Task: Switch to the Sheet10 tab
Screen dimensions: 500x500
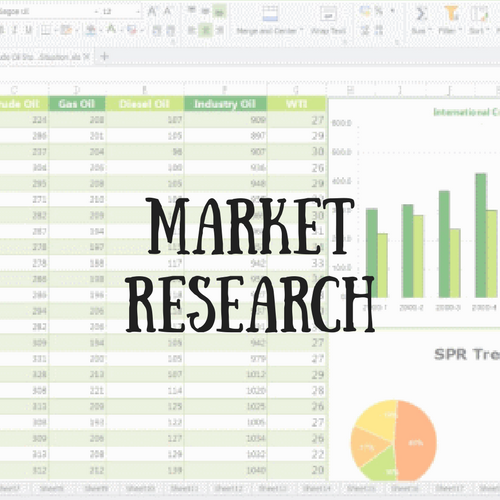Action: pyautogui.click(x=140, y=489)
